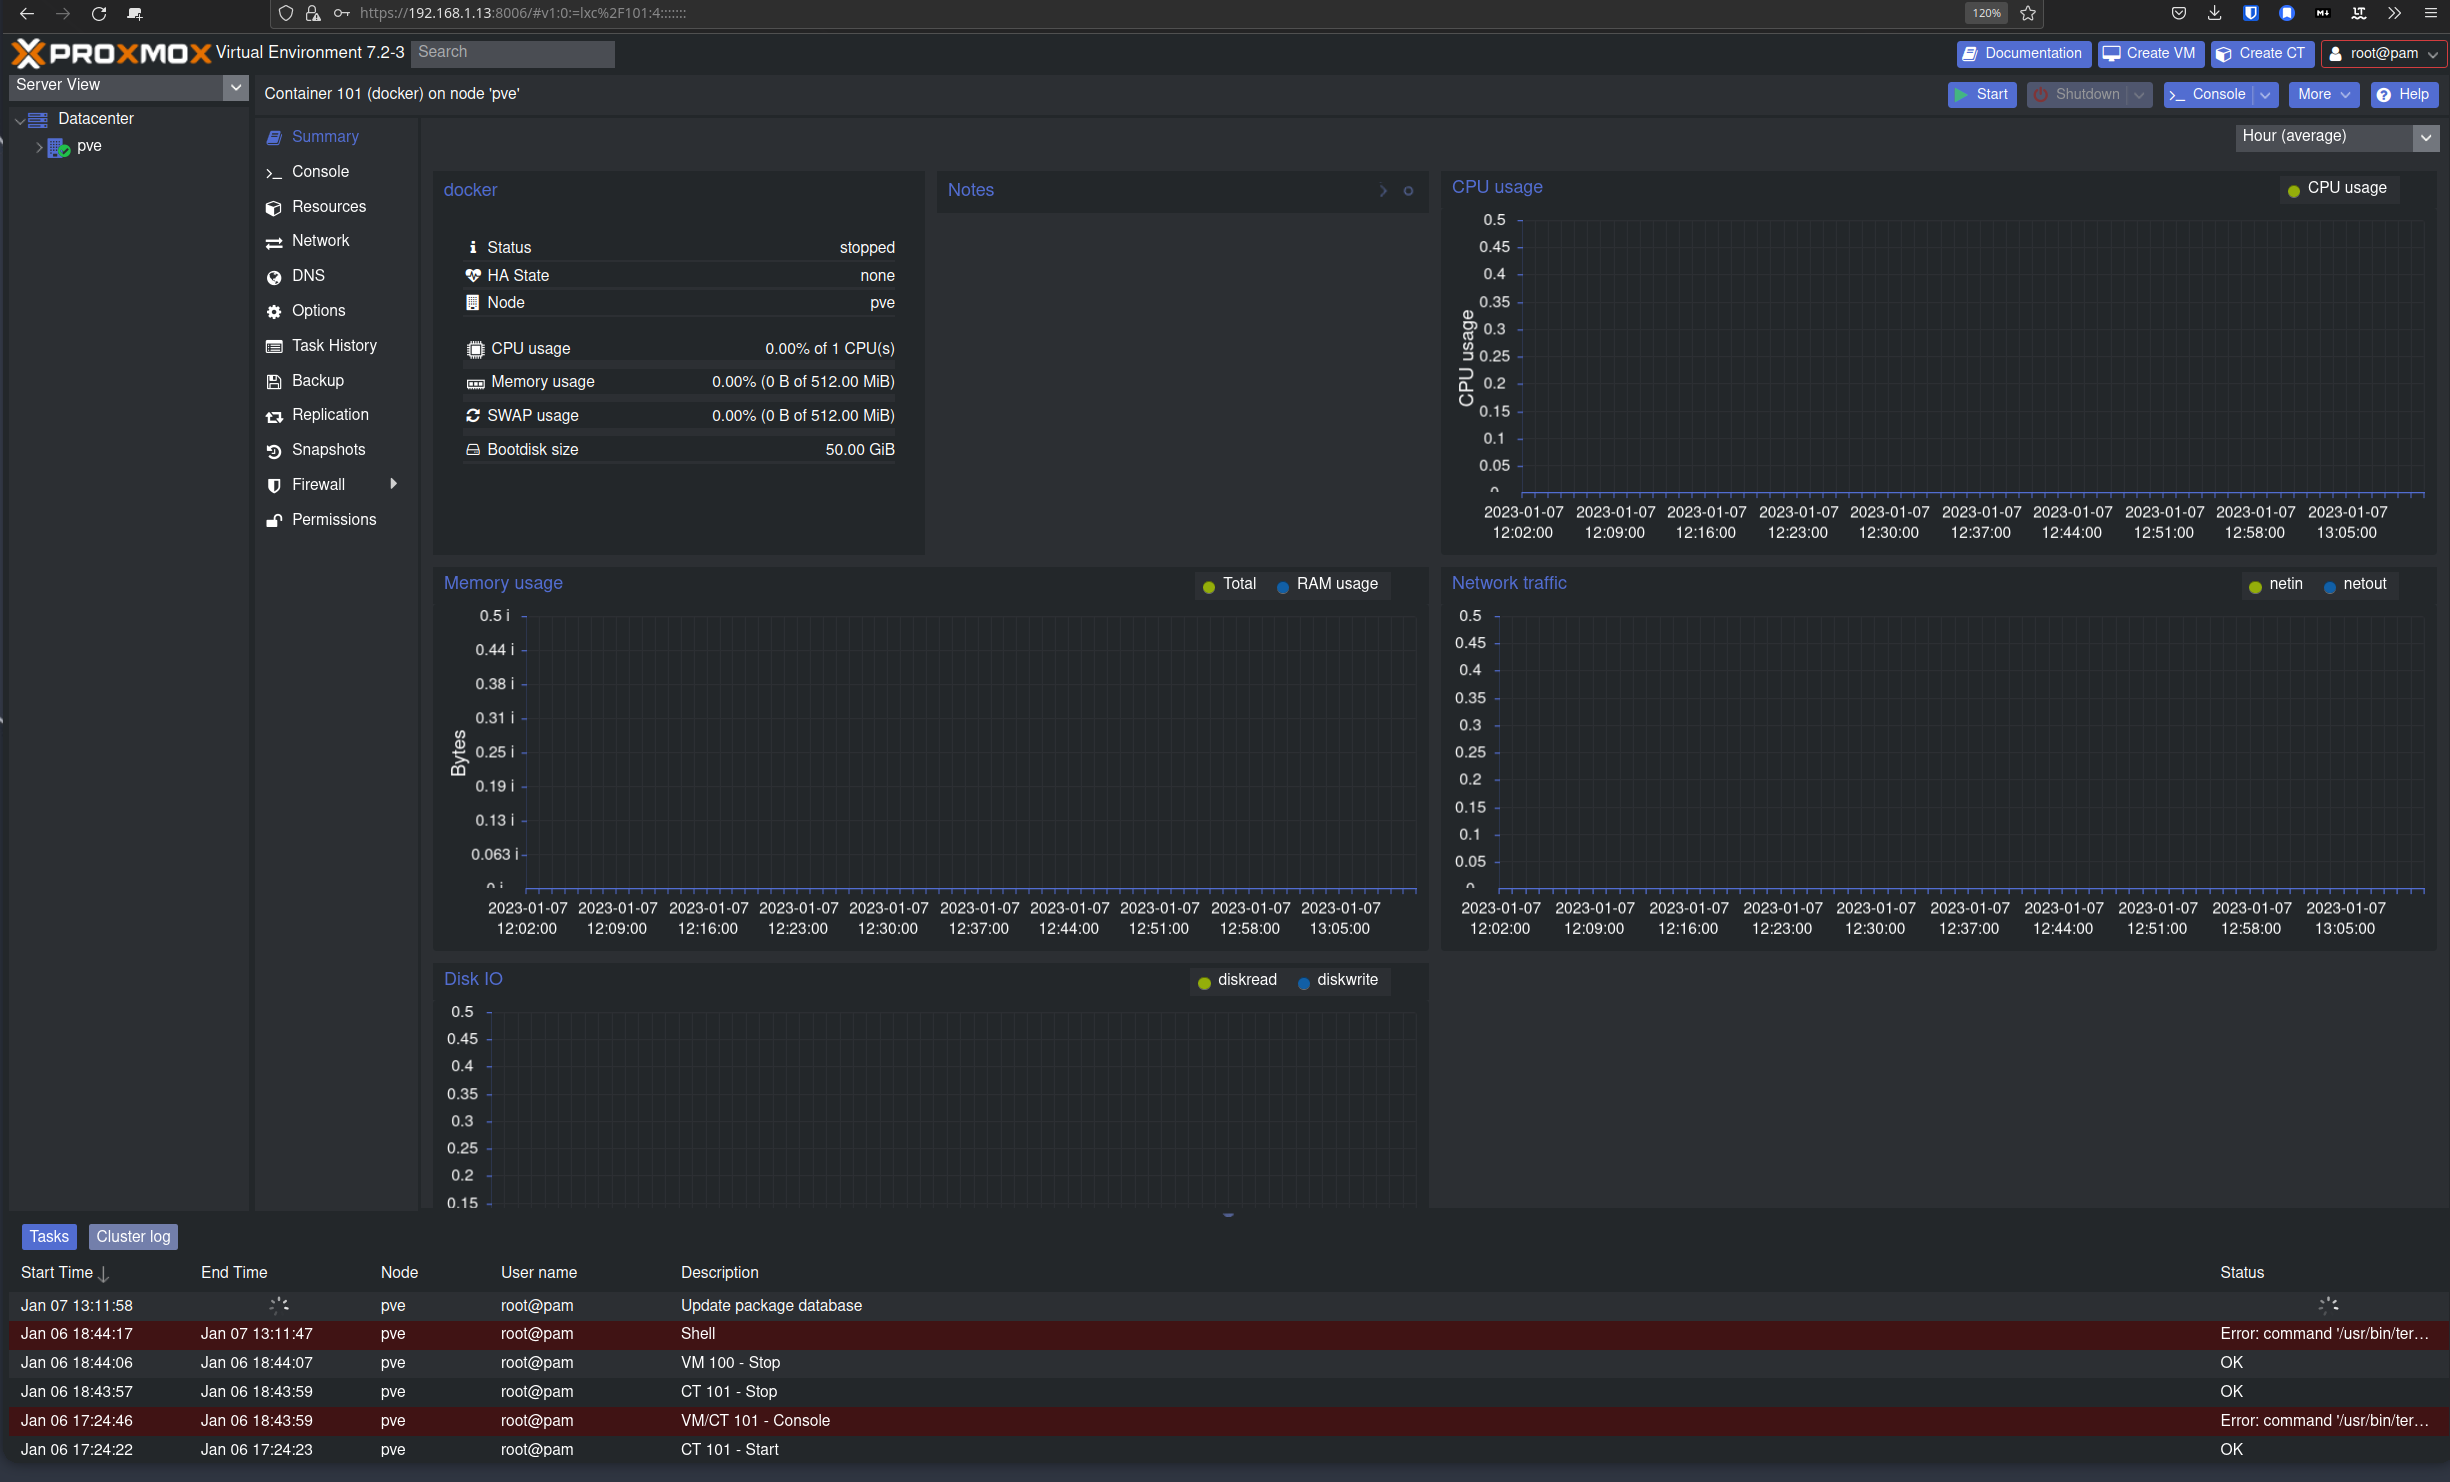The width and height of the screenshot is (2450, 1482).
Task: Click the Notes panel gear icon
Action: [x=1408, y=191]
